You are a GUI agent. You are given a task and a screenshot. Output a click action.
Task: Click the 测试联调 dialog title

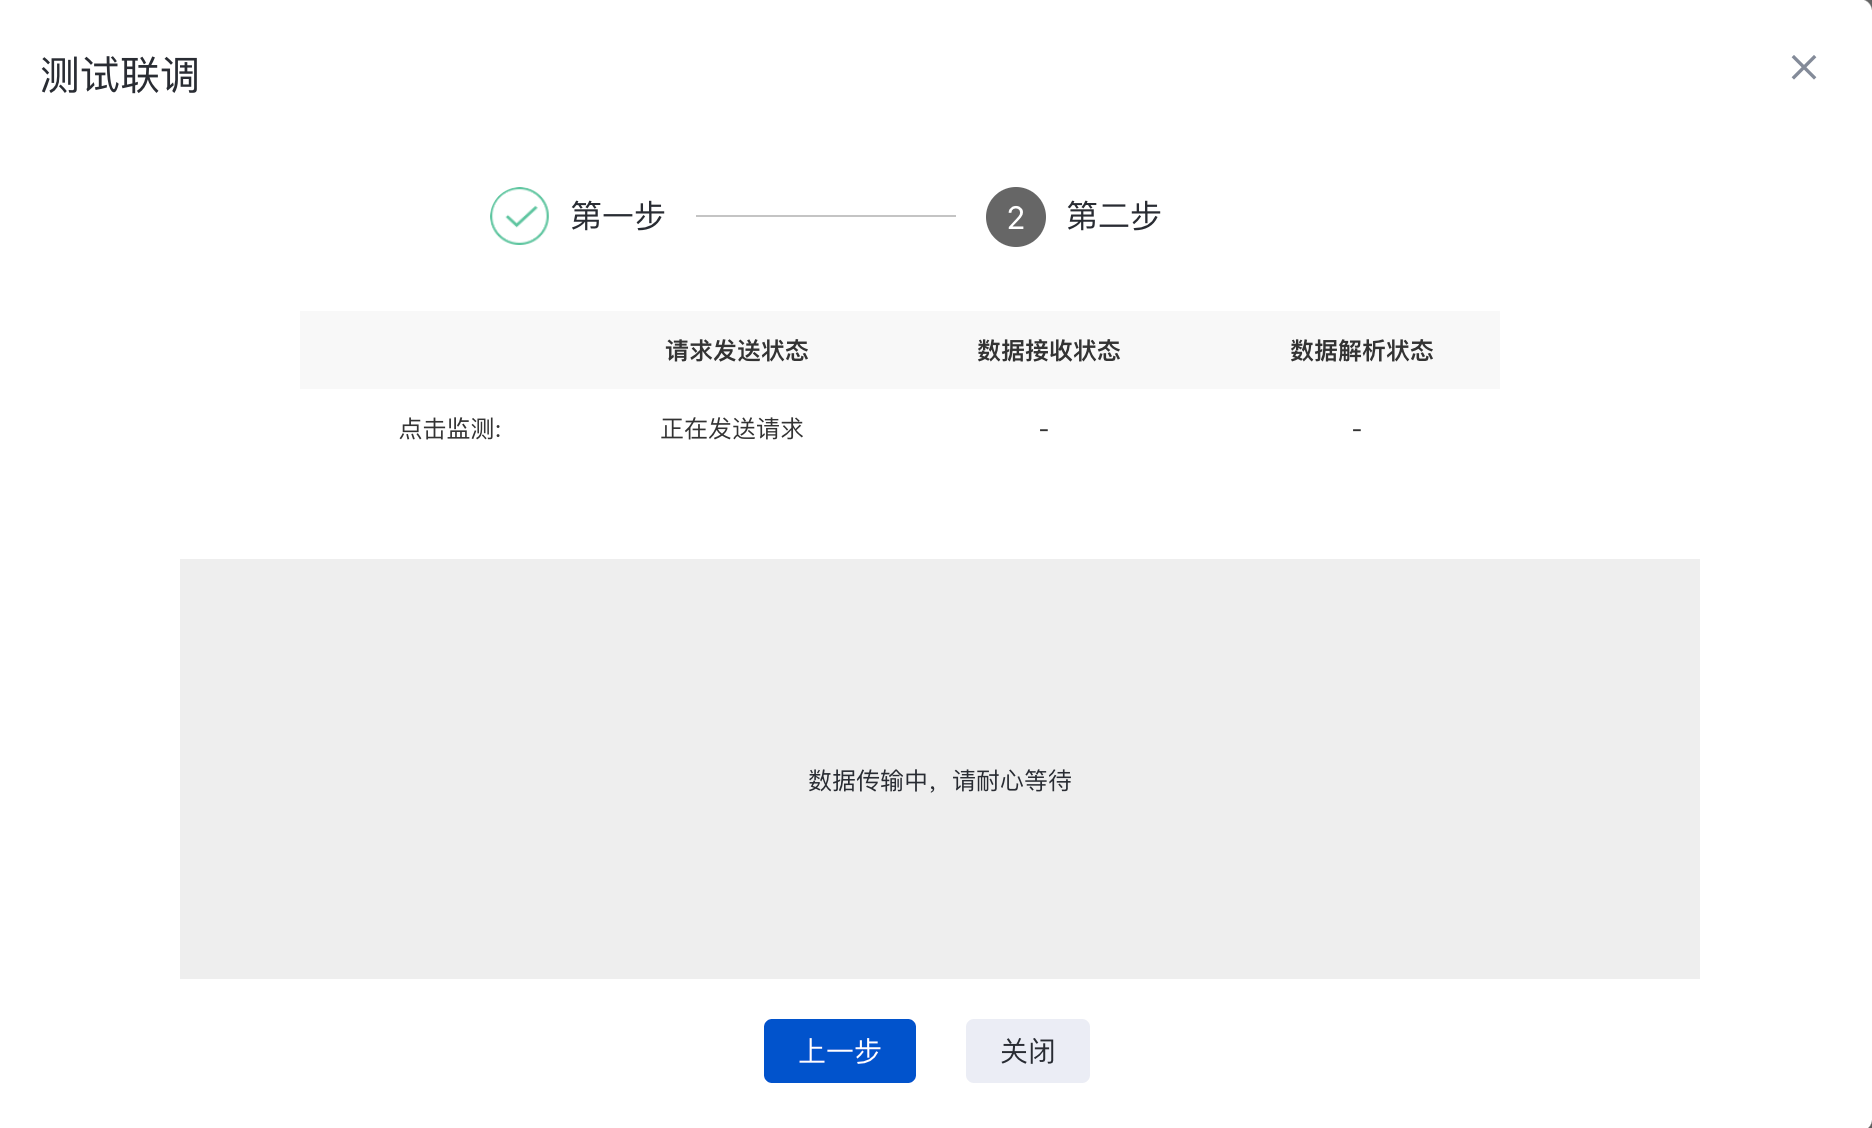120,75
